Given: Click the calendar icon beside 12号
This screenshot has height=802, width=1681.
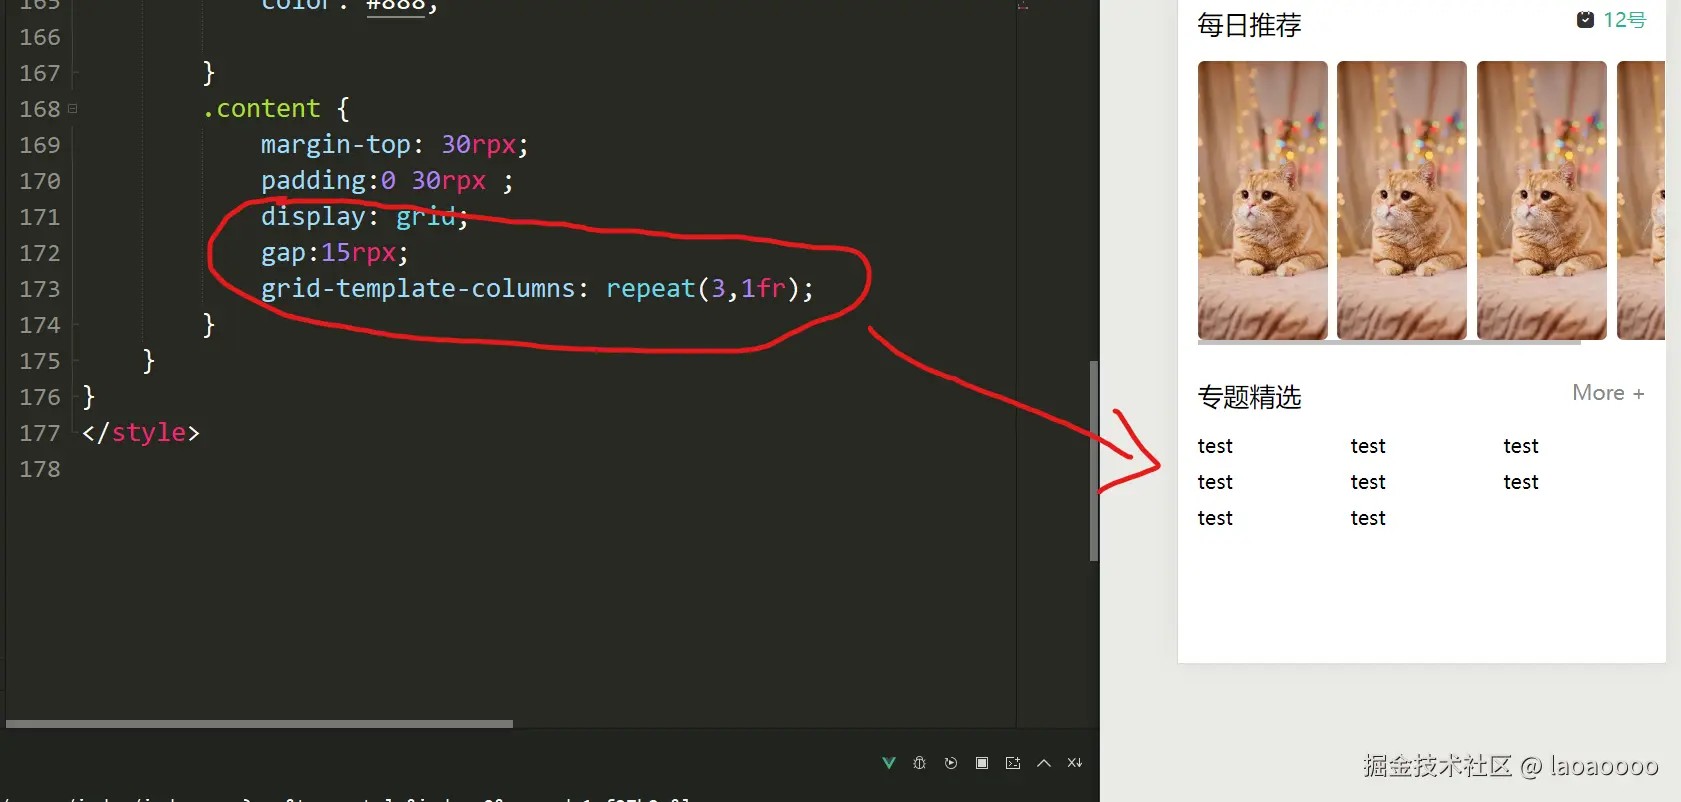Looking at the screenshot, I should [x=1585, y=20].
